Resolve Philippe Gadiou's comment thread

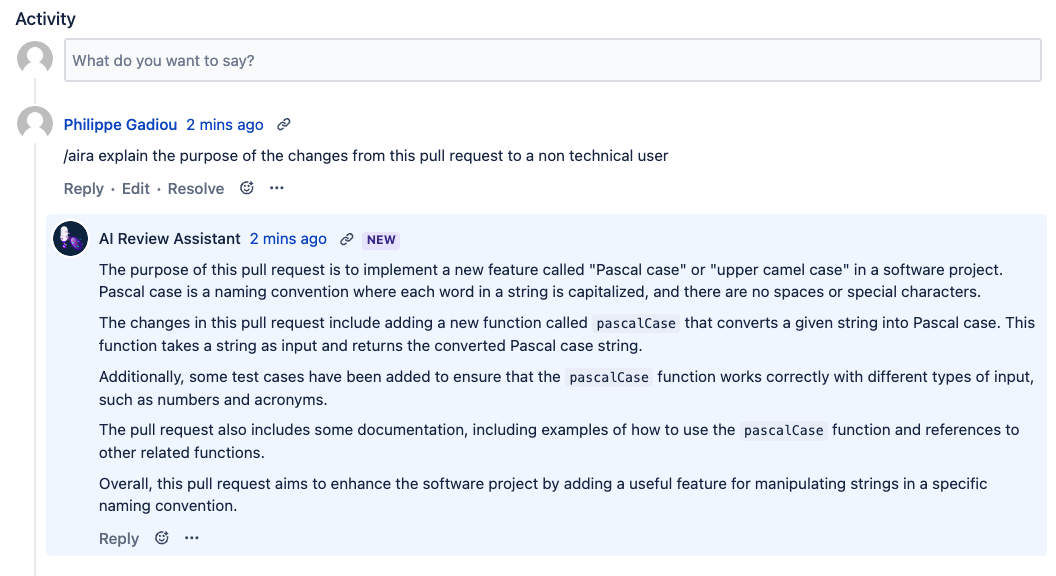click(196, 189)
